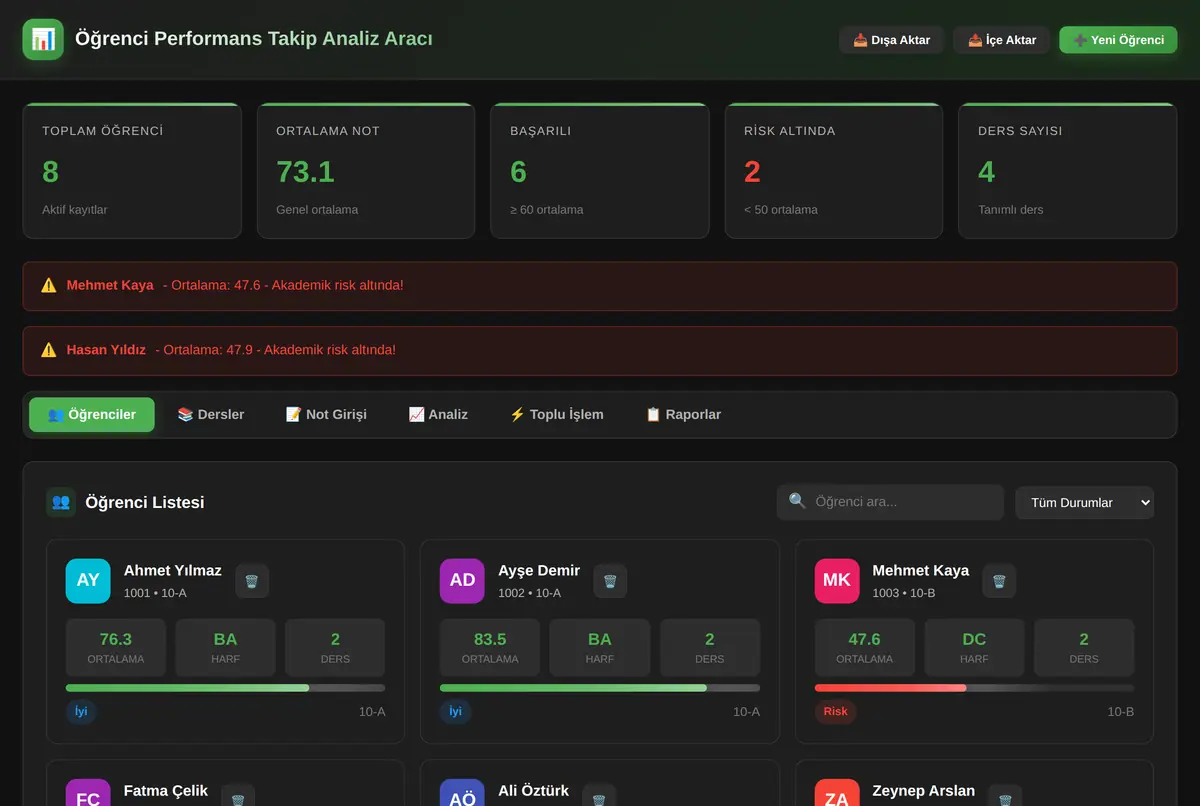
Task: Click the AD avatar for Ayşe Demir
Action: click(x=462, y=581)
